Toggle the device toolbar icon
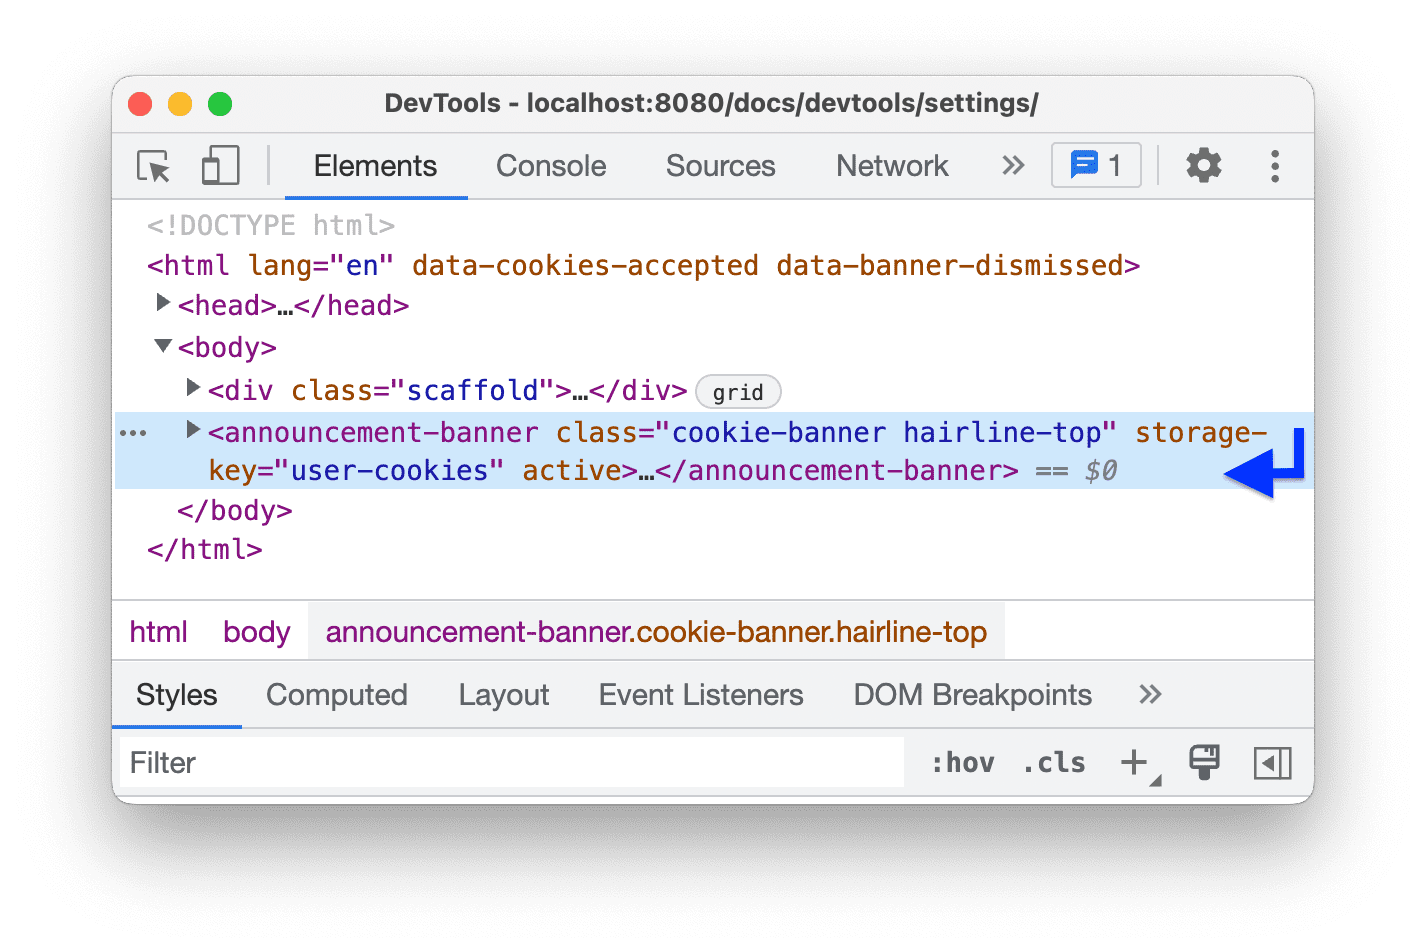This screenshot has width=1426, height=952. tap(220, 166)
